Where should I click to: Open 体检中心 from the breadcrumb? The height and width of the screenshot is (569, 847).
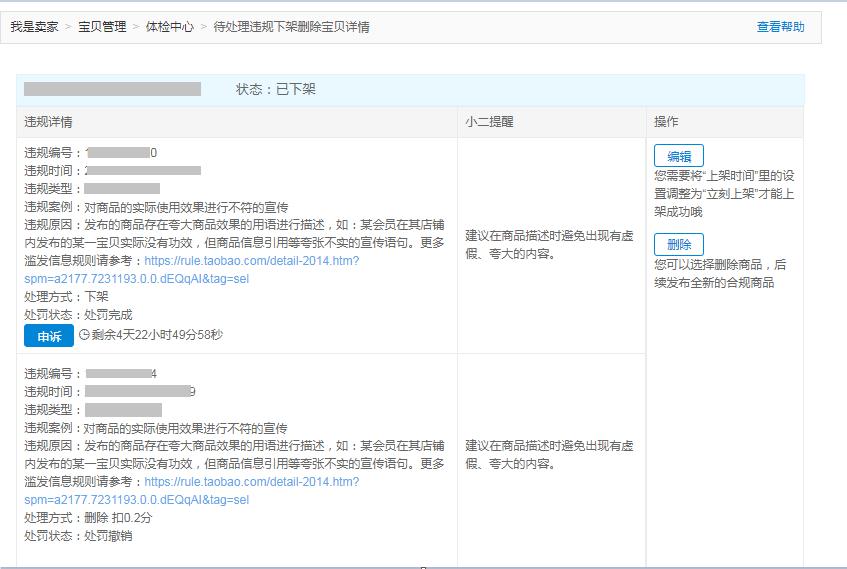click(169, 27)
